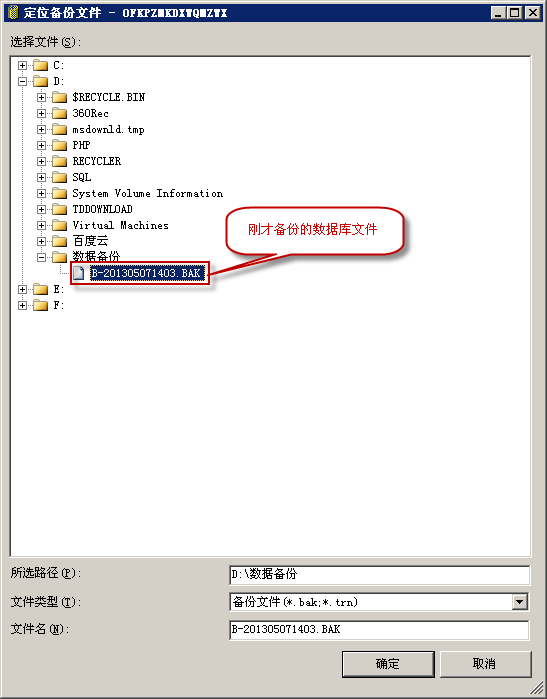Screen dimensions: 547x699
Task: Collapse the 数据备份 folder node
Action: coord(41,257)
